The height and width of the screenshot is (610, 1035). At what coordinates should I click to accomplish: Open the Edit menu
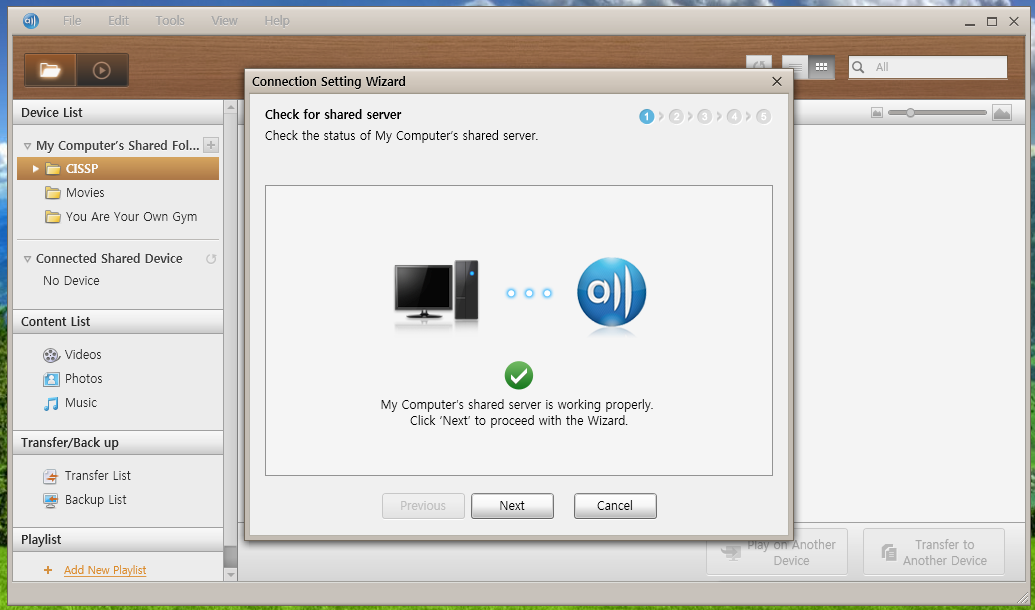pyautogui.click(x=118, y=20)
